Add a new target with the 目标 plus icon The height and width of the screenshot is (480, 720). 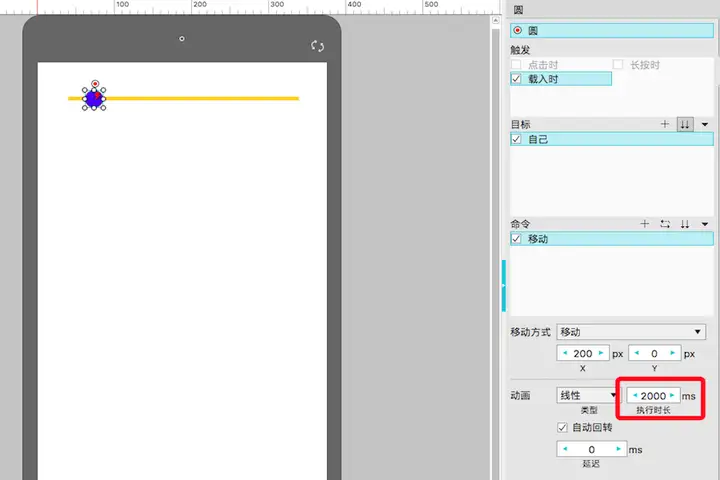(664, 124)
